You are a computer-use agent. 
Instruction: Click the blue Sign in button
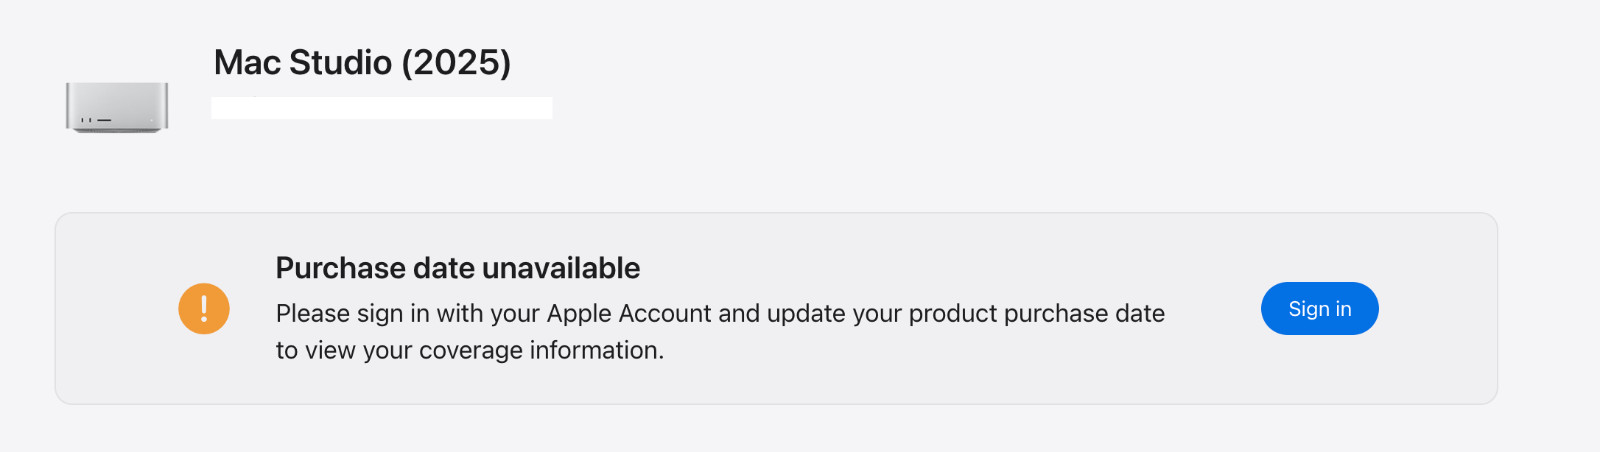point(1319,308)
